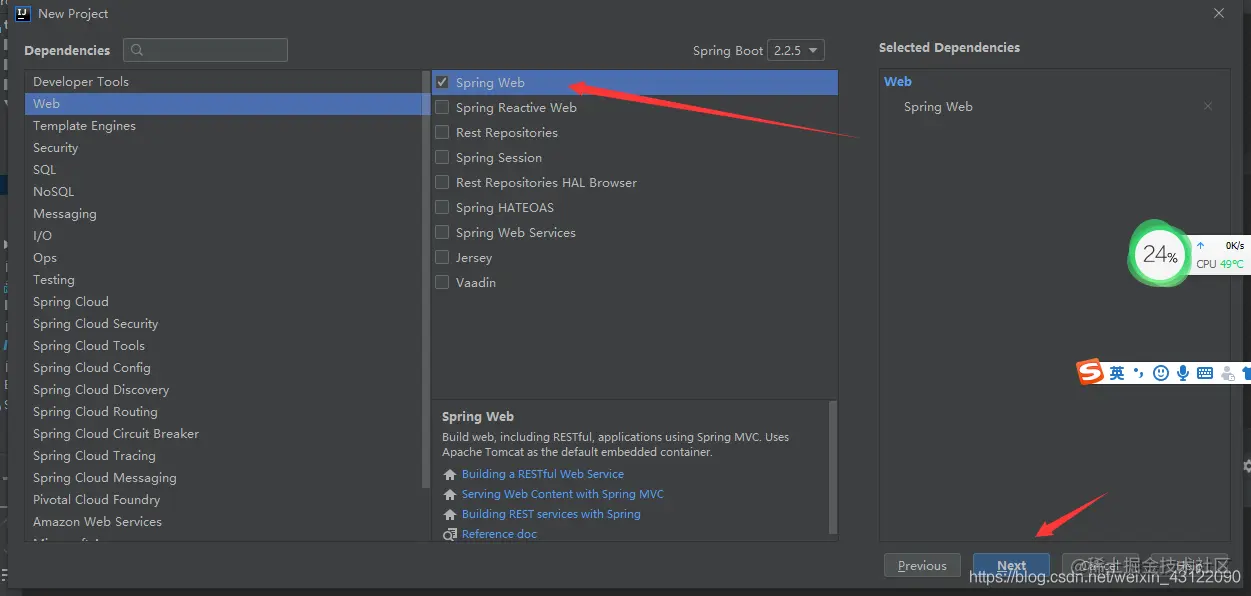Check the Jersey dependency checkbox

click(x=442, y=258)
